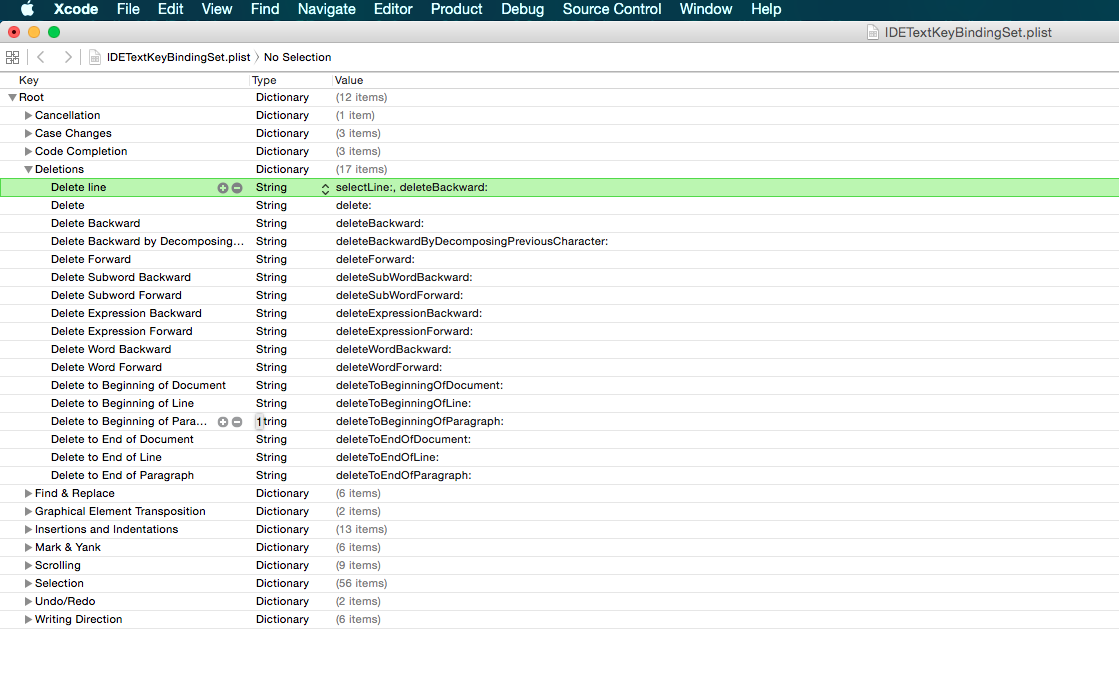Image resolution: width=1119 pixels, height=694 pixels.
Task: Click the Value column header
Action: click(349, 81)
